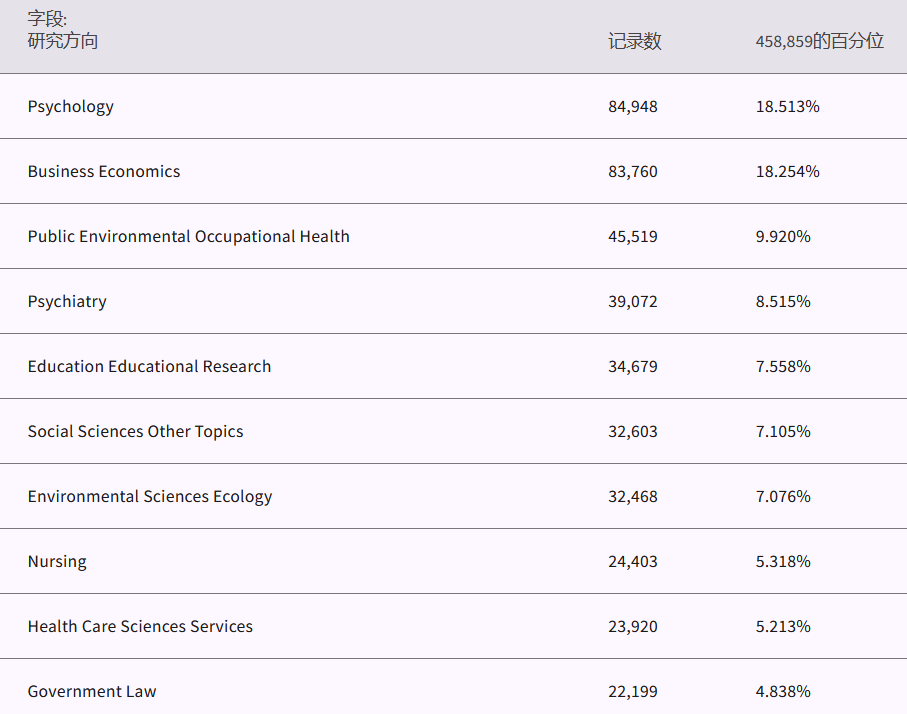
Task: Click Environmental Sciences Ecology row
Action: click(x=150, y=497)
